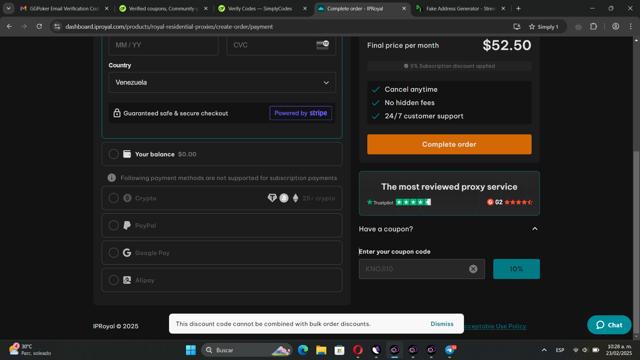Click the Trustpilot rating badge
This screenshot has width=640, height=360.
pyautogui.click(x=399, y=202)
